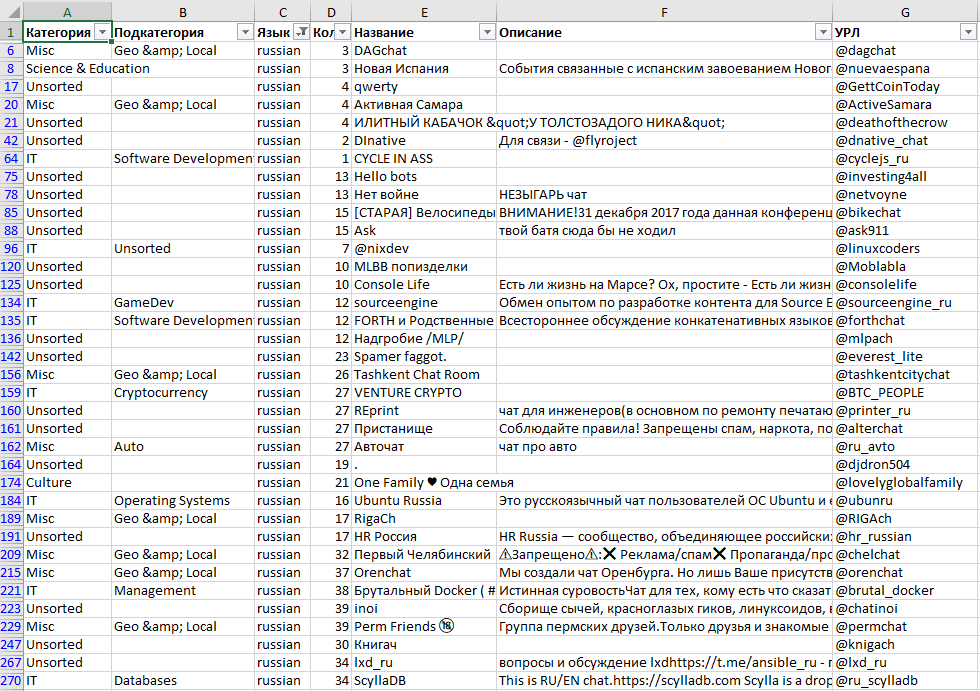Open filter dropdown in column D header cell
The image size is (980, 691).
pos(342,32)
